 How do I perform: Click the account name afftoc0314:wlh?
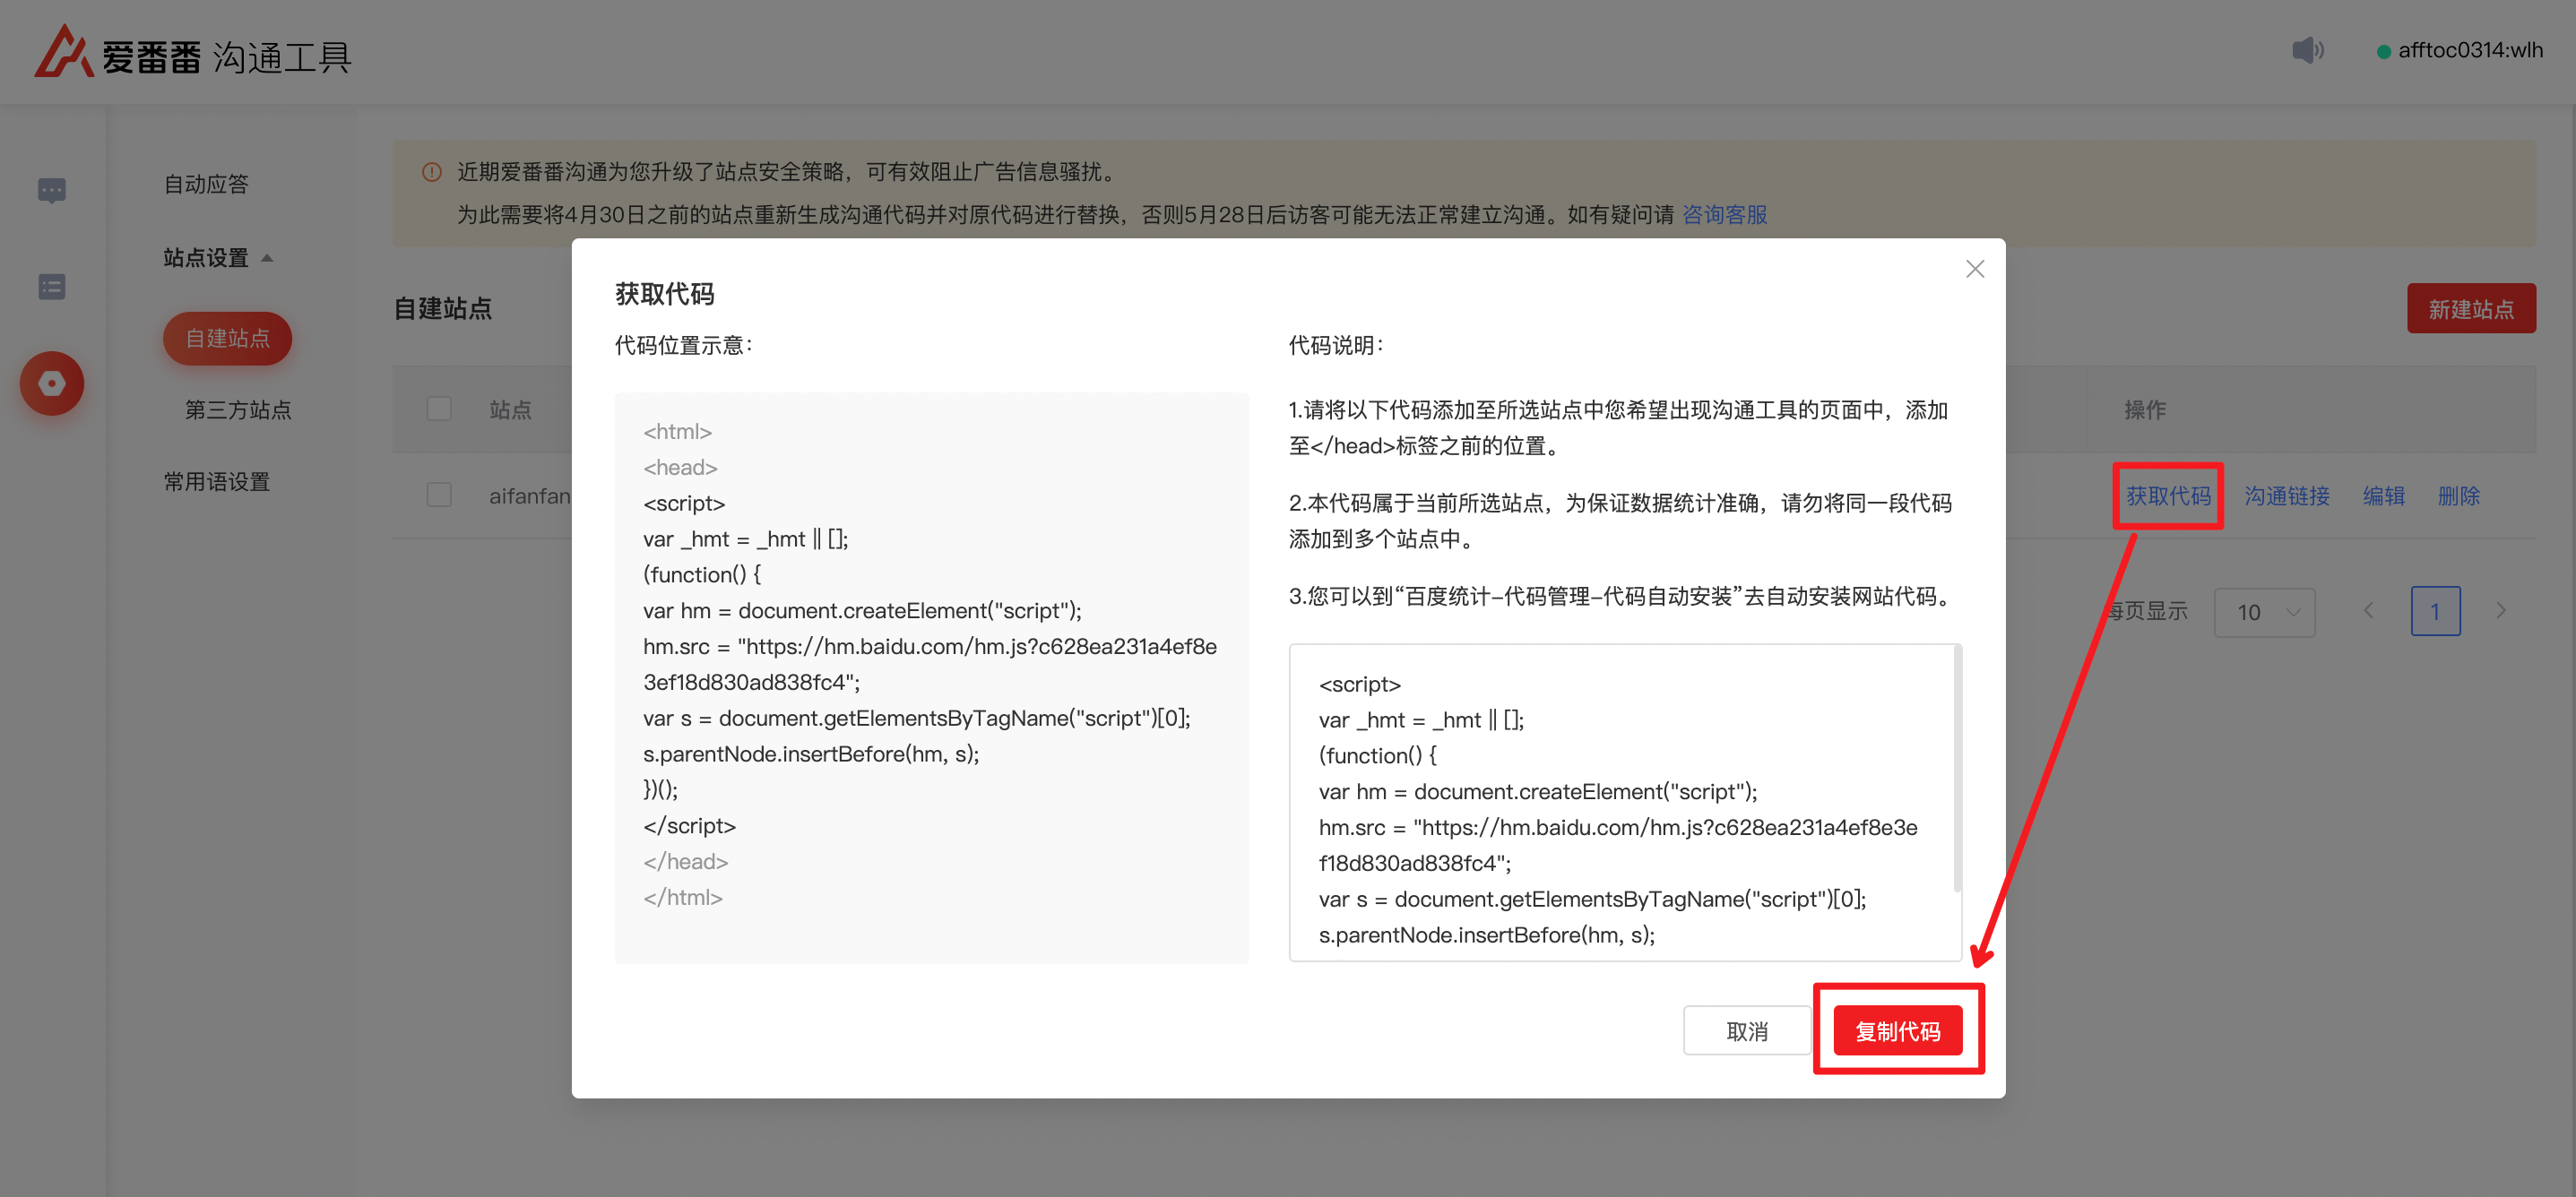tap(2470, 50)
